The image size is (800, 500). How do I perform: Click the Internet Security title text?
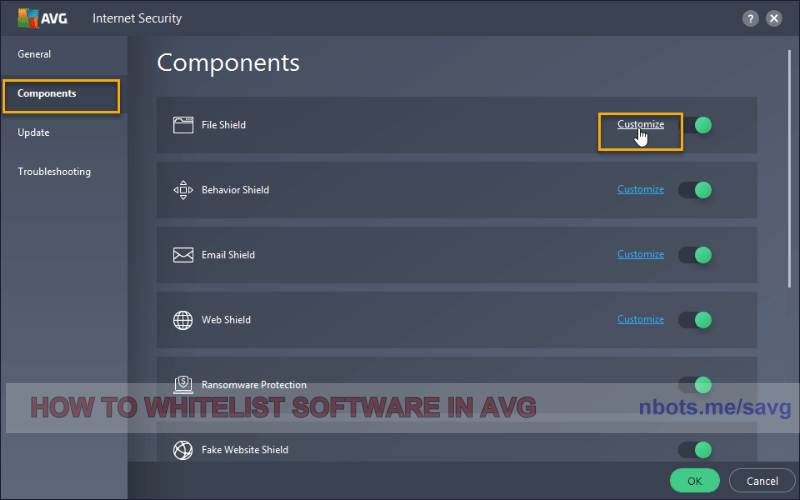click(137, 18)
